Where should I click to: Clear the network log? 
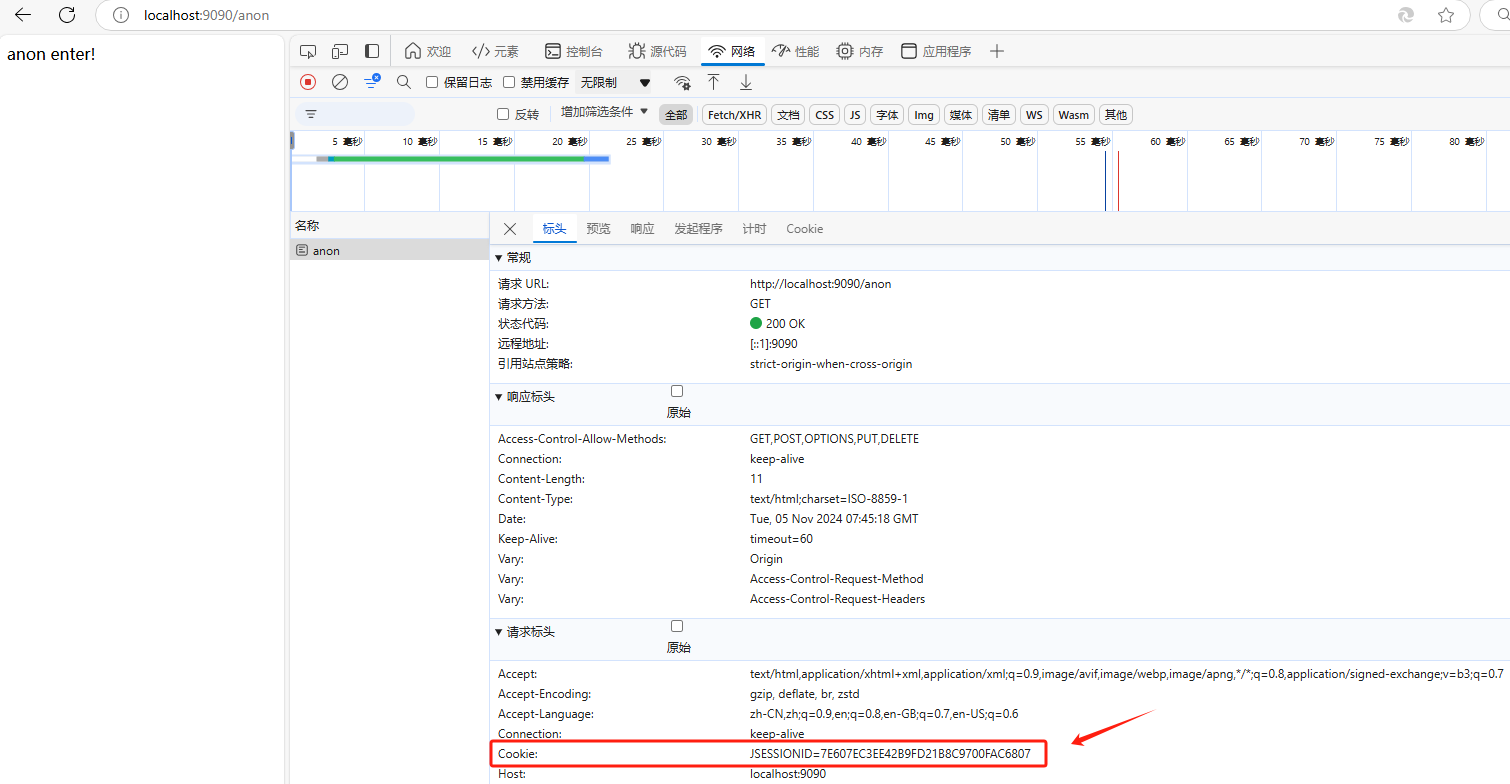[340, 82]
